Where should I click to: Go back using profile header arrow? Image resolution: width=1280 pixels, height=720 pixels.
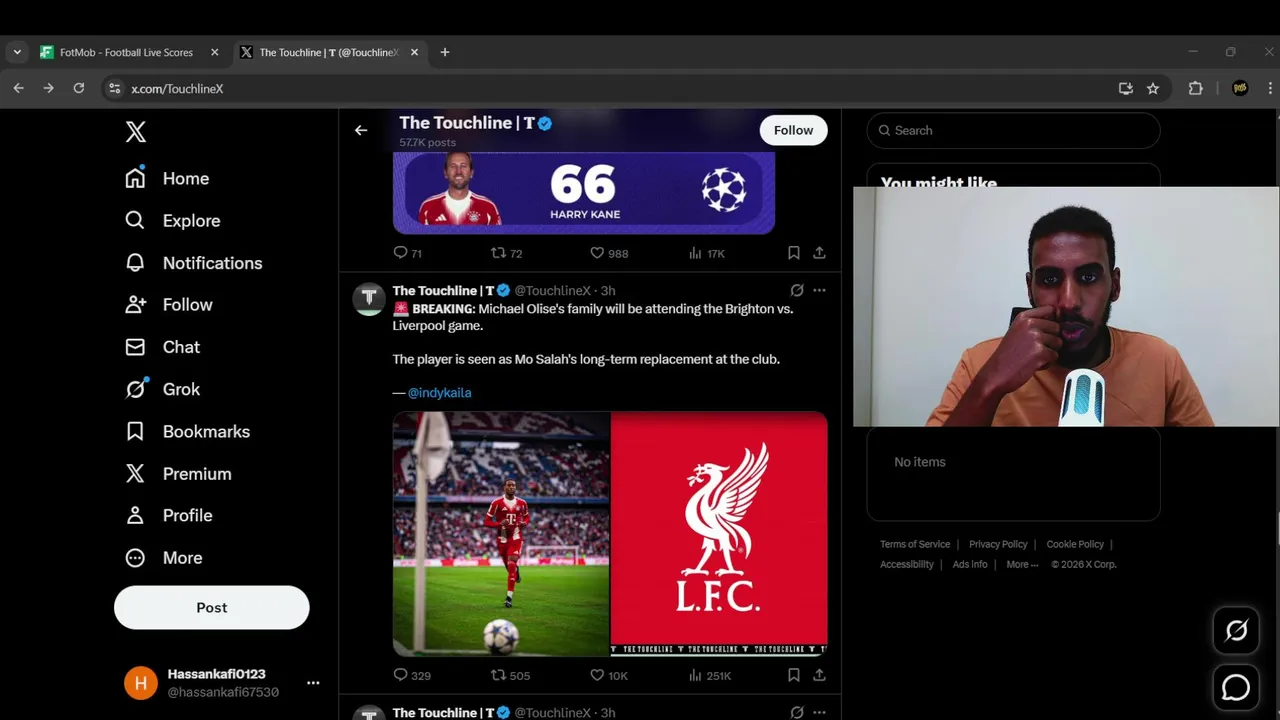click(x=361, y=130)
